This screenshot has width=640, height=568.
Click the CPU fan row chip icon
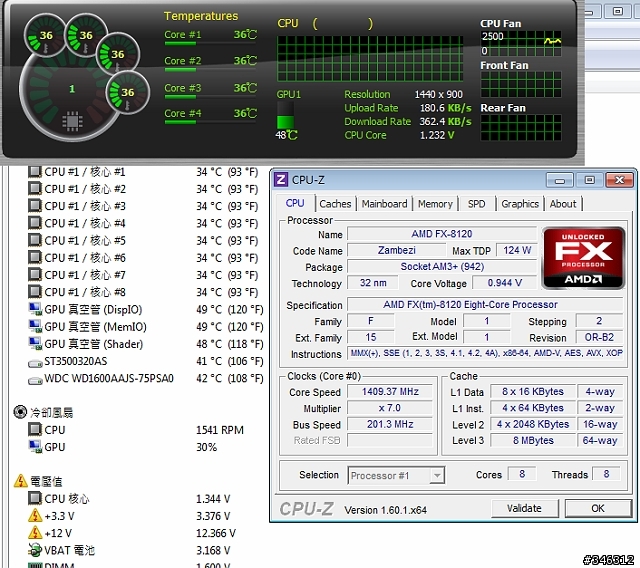(x=35, y=429)
